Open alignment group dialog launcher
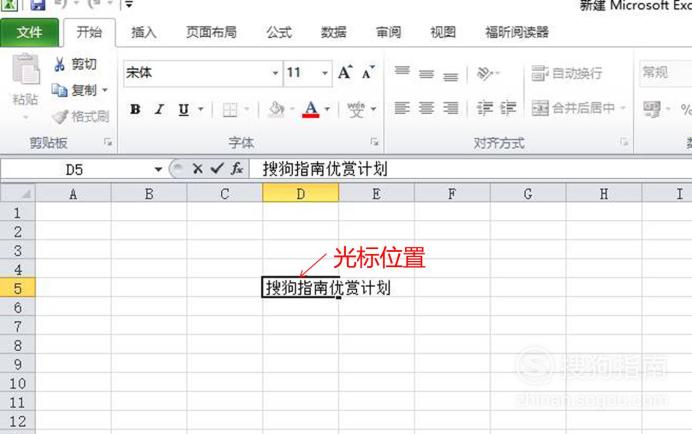The height and width of the screenshot is (434, 692). (624, 142)
